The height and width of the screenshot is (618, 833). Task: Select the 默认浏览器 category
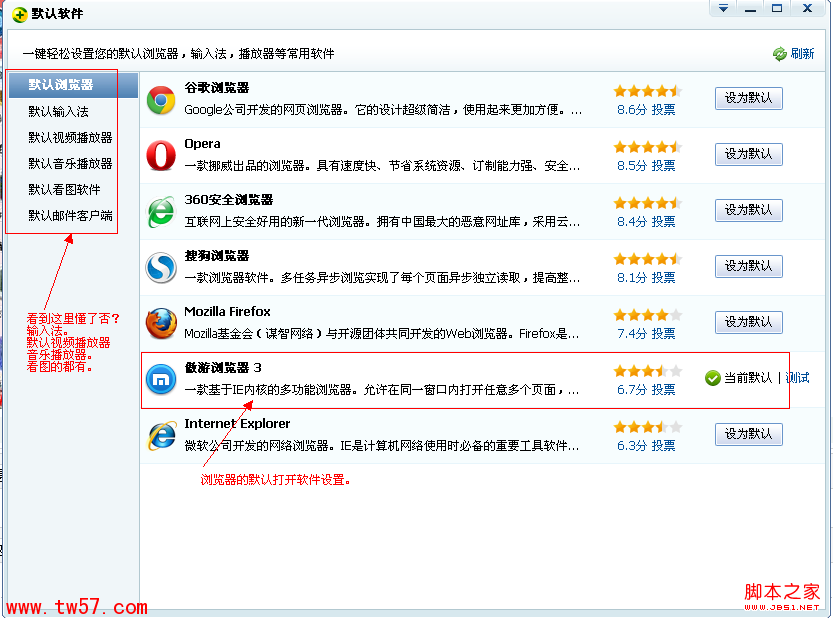(73, 85)
